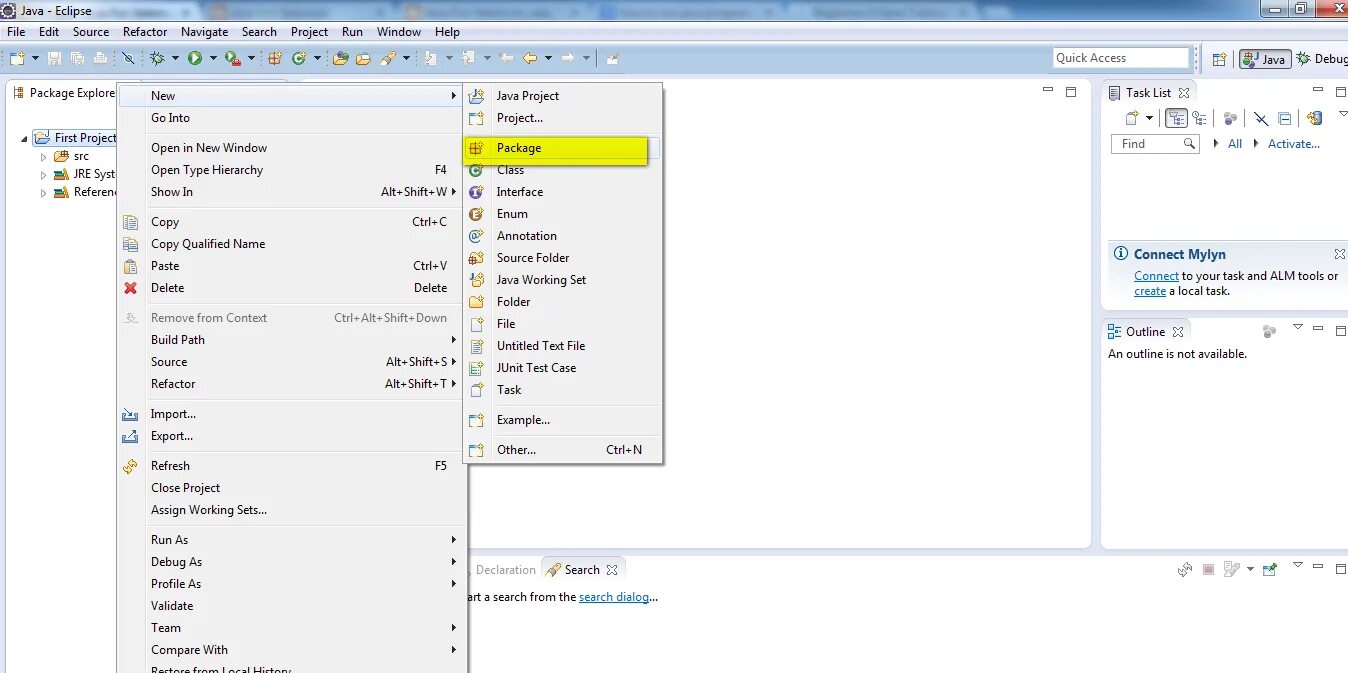Open the Debug dropdown arrow

tap(175, 58)
